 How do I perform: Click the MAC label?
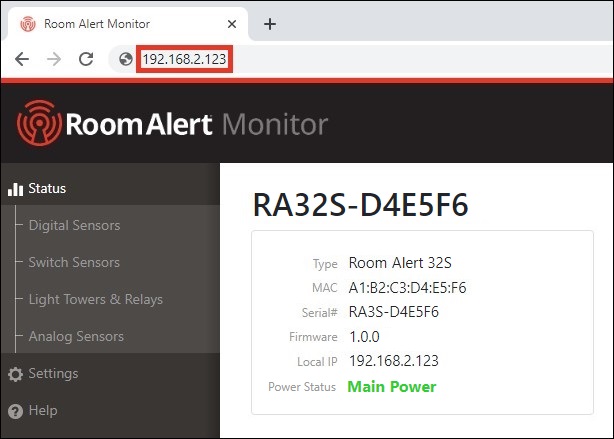tap(325, 288)
